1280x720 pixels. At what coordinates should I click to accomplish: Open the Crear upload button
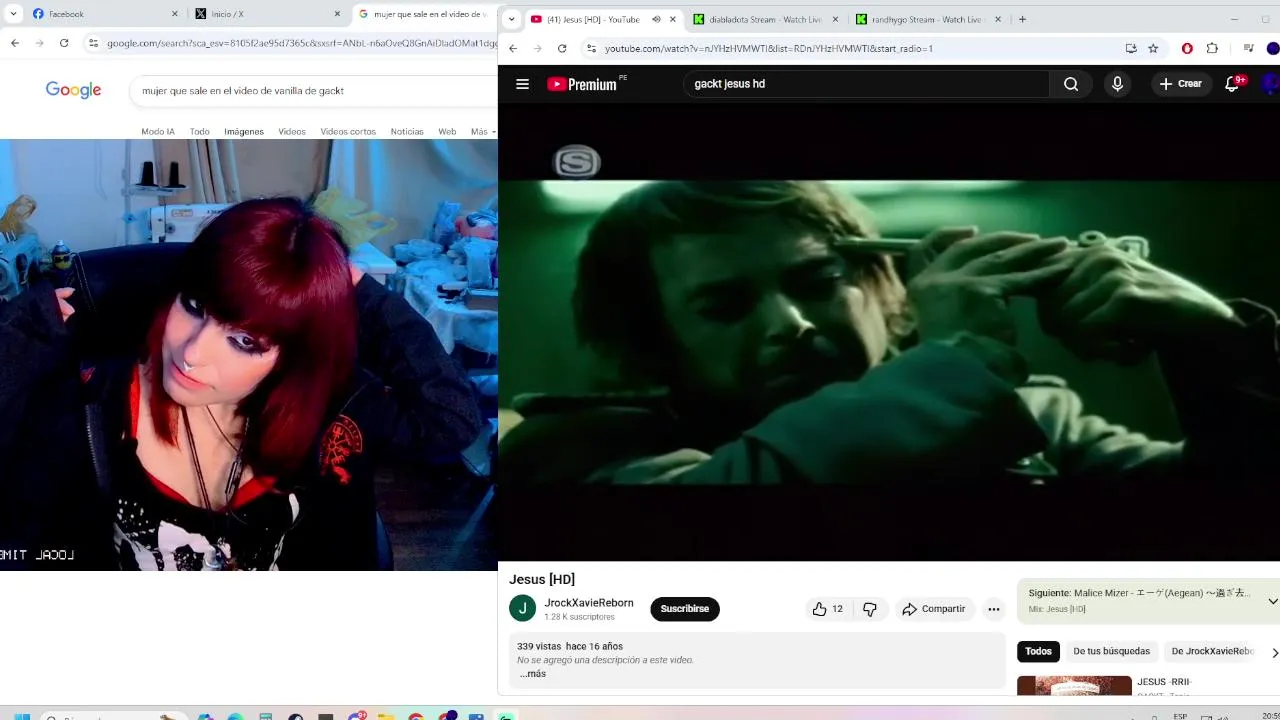coord(1180,84)
